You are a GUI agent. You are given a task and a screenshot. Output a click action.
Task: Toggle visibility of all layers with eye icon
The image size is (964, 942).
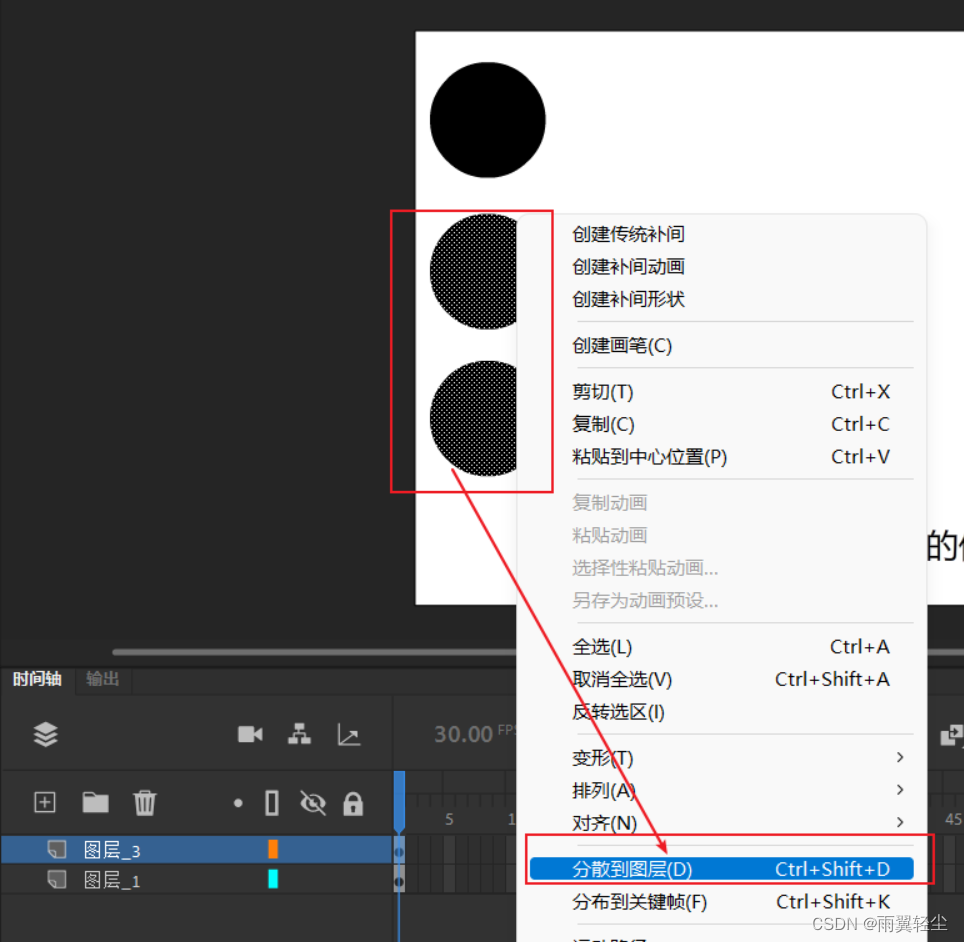tap(313, 804)
